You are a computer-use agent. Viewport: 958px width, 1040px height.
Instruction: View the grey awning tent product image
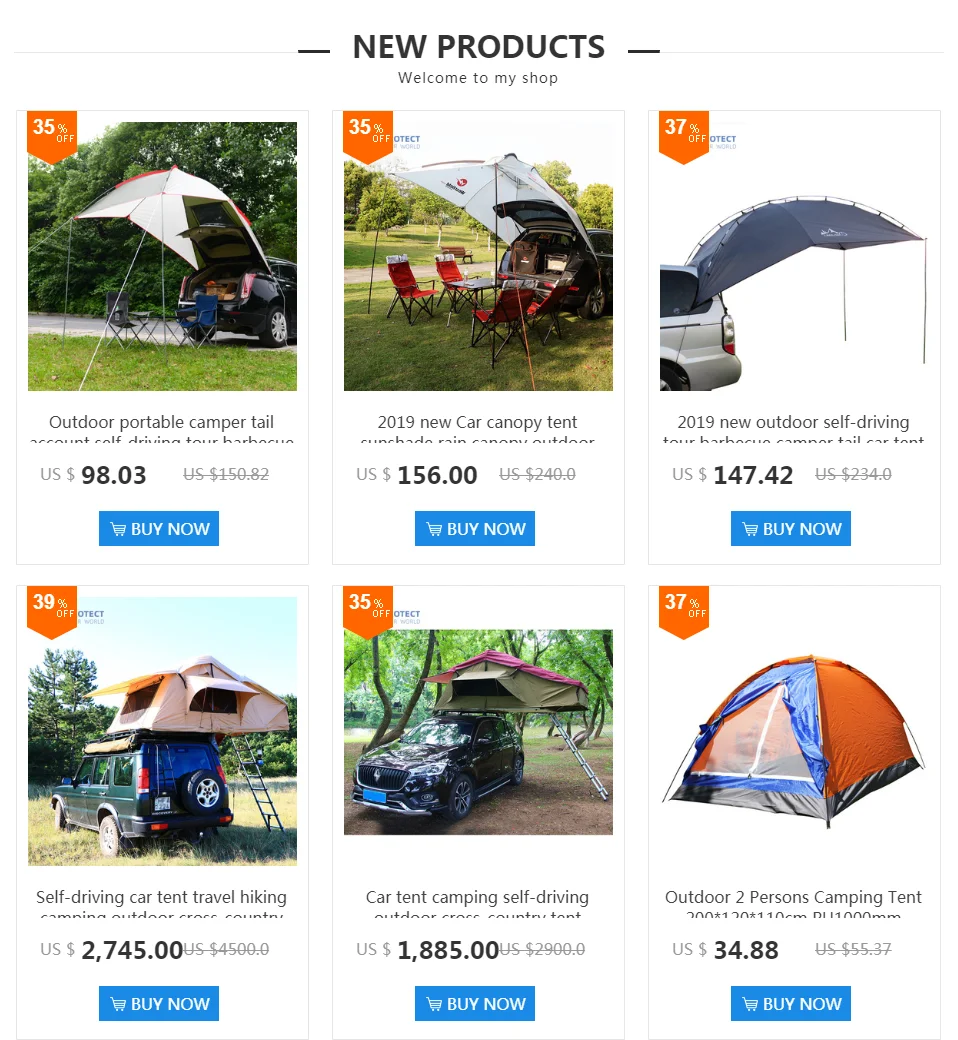click(793, 256)
